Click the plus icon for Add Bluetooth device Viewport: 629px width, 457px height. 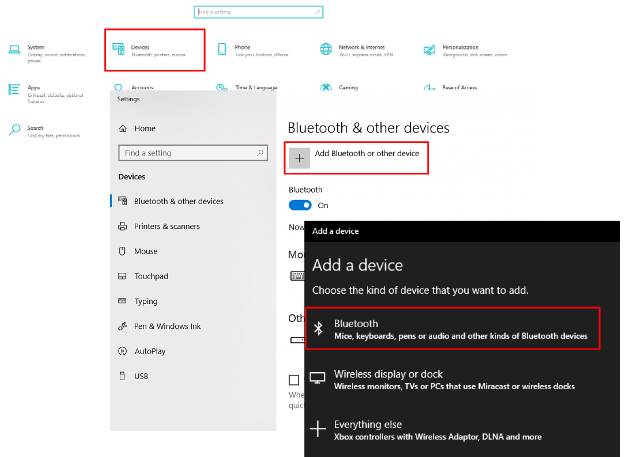299,158
